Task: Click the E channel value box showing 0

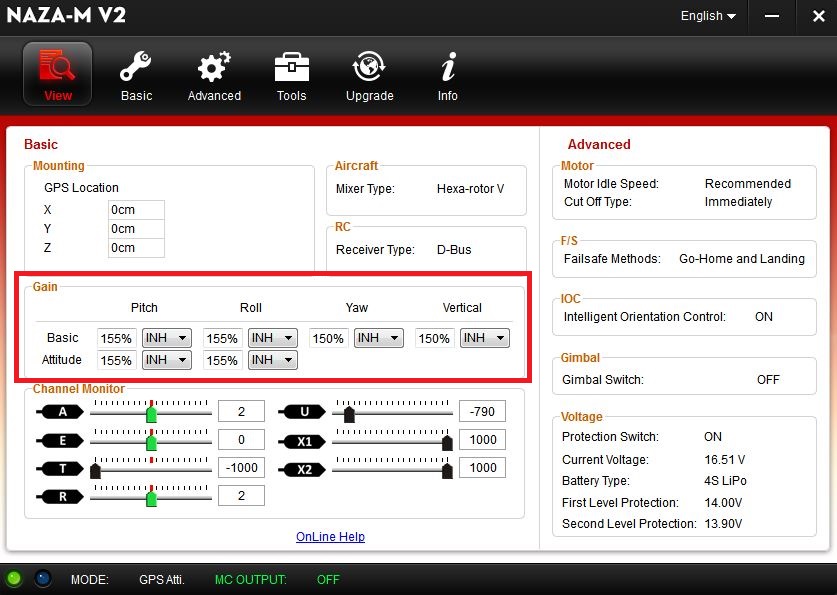Action: (x=241, y=440)
